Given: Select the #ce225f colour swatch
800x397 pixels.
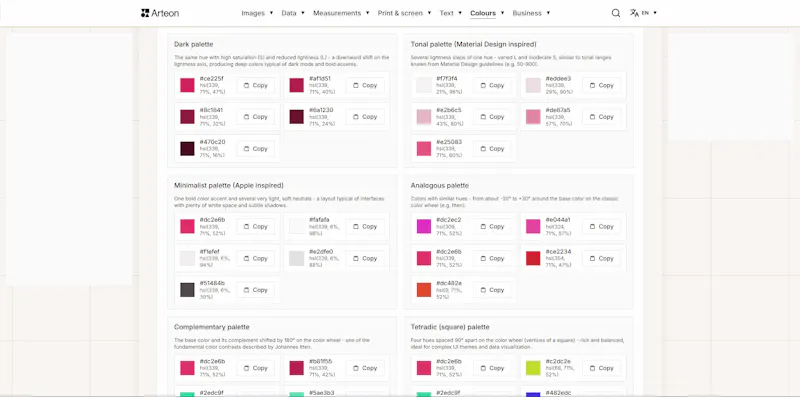Looking at the screenshot, I should click(x=187, y=85).
